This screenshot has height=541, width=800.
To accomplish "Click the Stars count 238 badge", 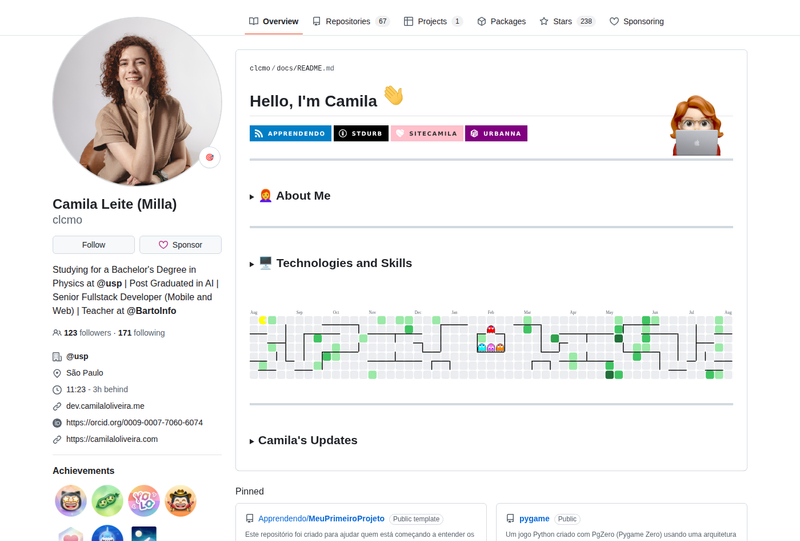I will coord(586,21).
